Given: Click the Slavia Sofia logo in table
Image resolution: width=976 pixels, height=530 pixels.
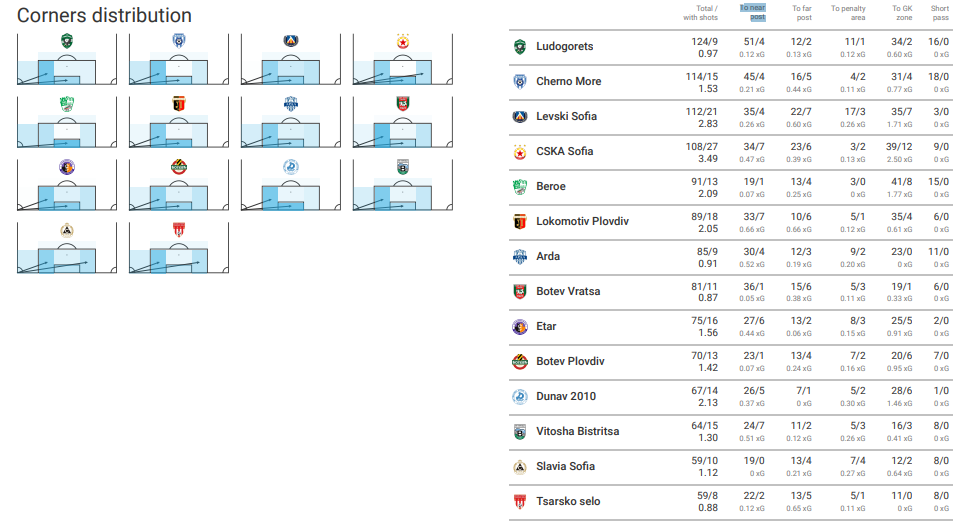Looking at the screenshot, I should tap(520, 466).
